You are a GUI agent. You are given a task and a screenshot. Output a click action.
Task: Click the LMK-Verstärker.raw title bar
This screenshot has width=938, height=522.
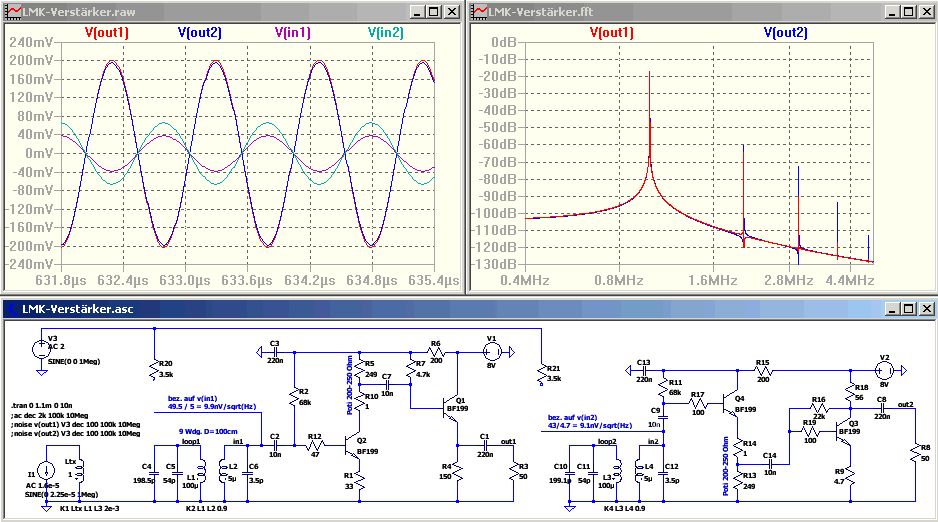(232, 11)
